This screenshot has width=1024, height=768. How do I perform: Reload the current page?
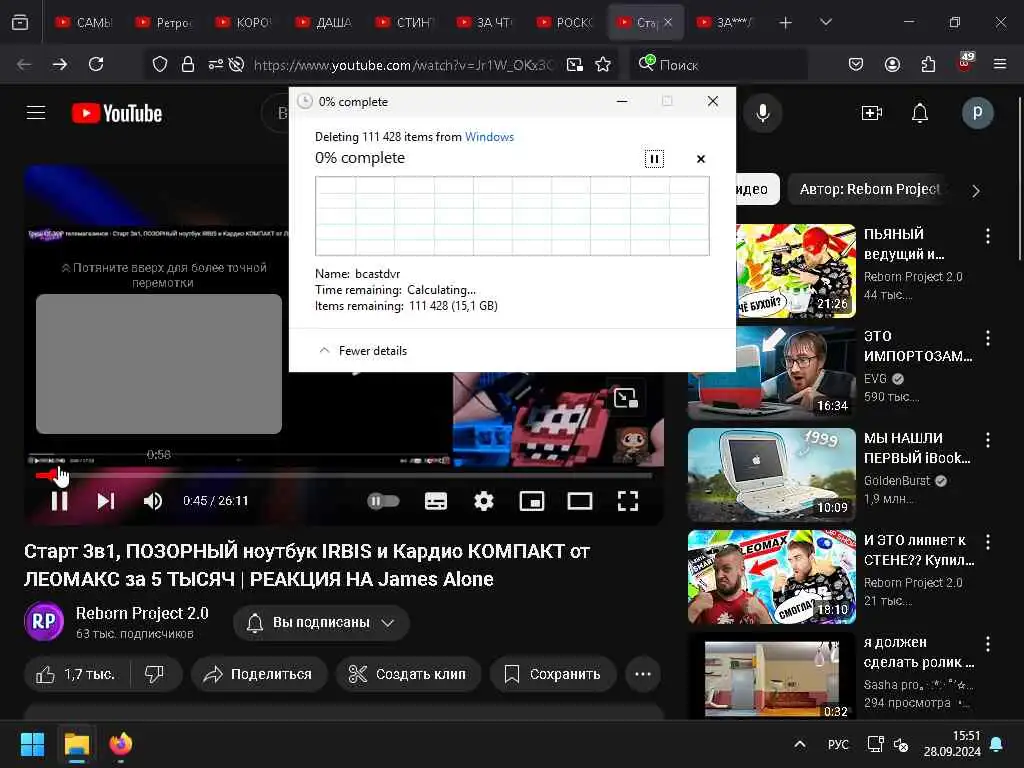(96, 64)
